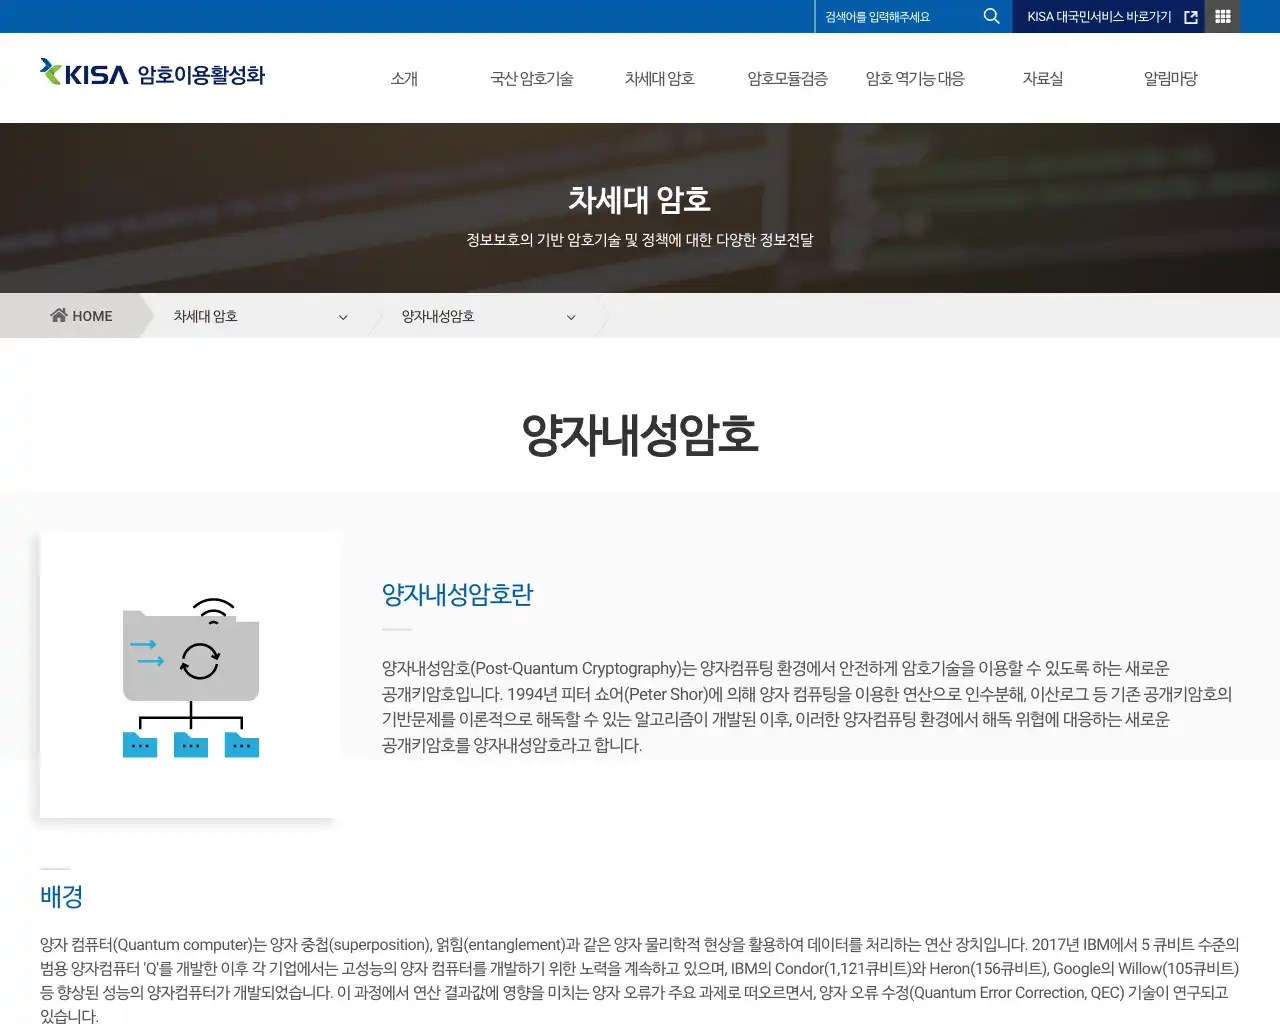
Task: Expand the 차세대 암호 breadcrumb dropdown
Action: pyautogui.click(x=260, y=316)
